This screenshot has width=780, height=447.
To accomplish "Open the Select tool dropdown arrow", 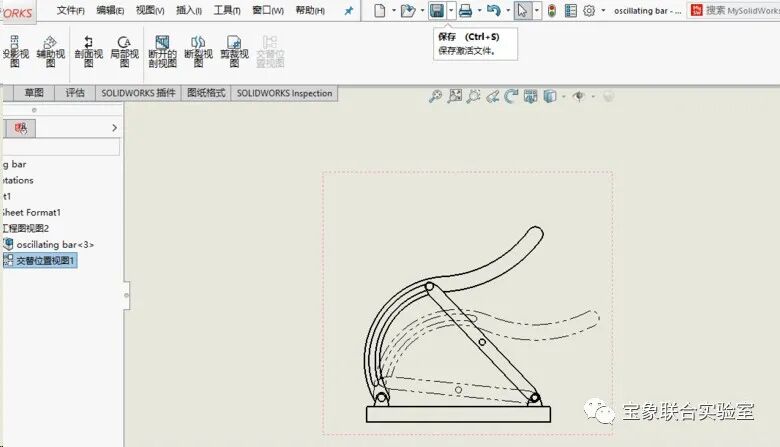I will (x=537, y=10).
